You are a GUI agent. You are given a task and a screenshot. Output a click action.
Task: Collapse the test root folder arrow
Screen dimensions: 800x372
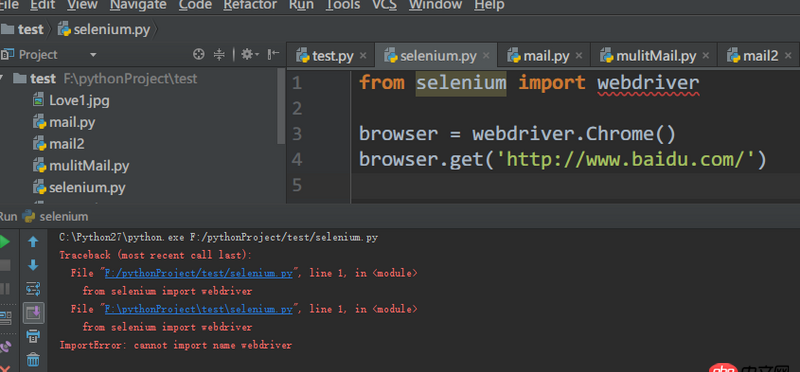click(2, 79)
